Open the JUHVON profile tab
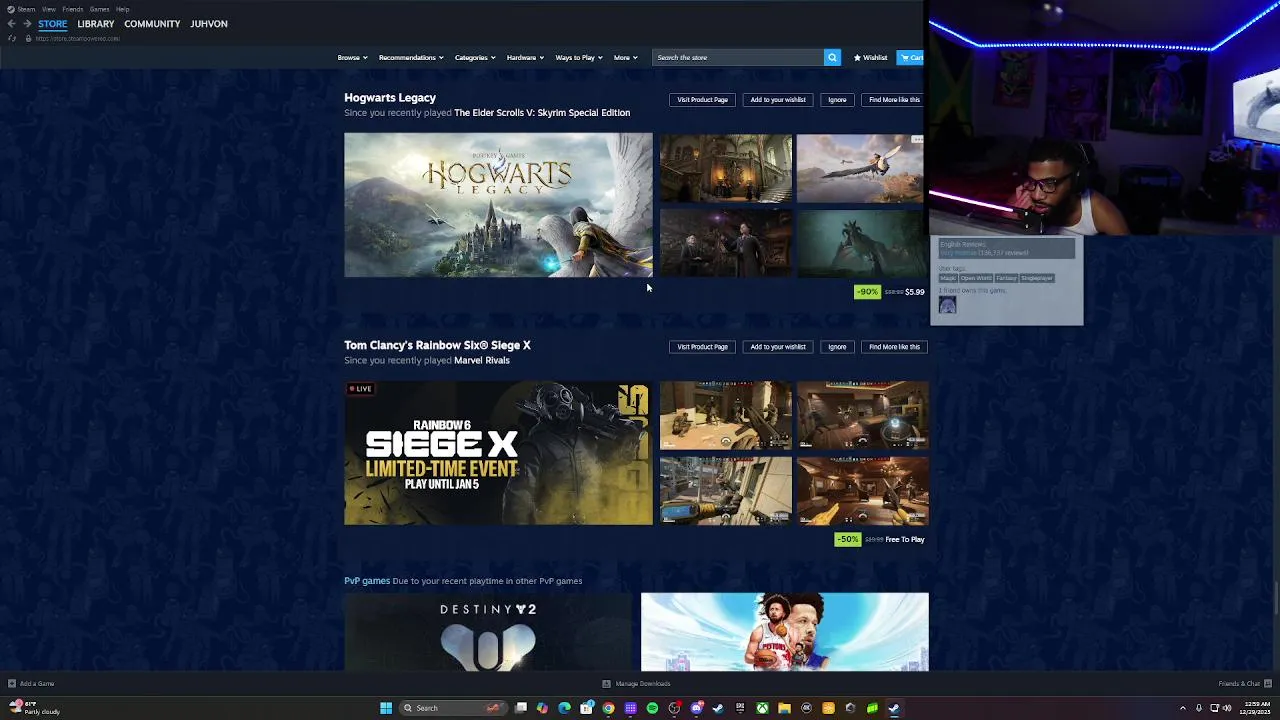Image resolution: width=1280 pixels, height=720 pixels. 209,24
